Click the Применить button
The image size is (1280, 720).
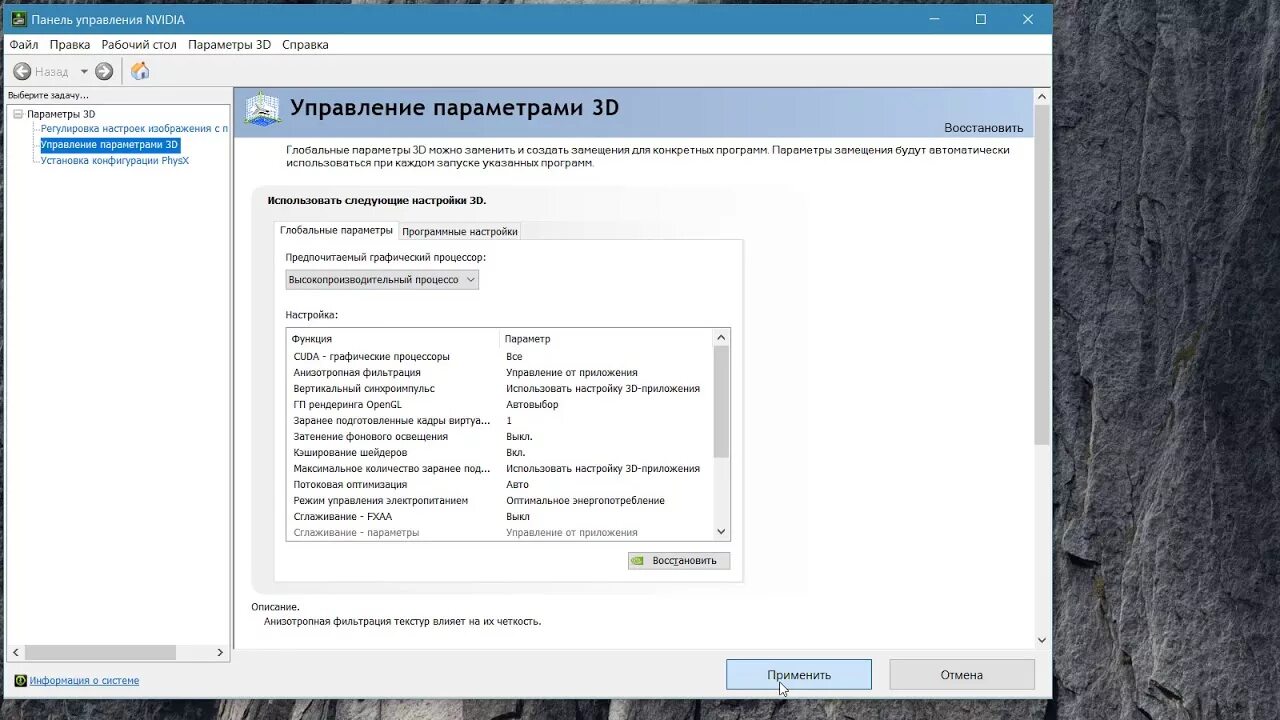(799, 675)
